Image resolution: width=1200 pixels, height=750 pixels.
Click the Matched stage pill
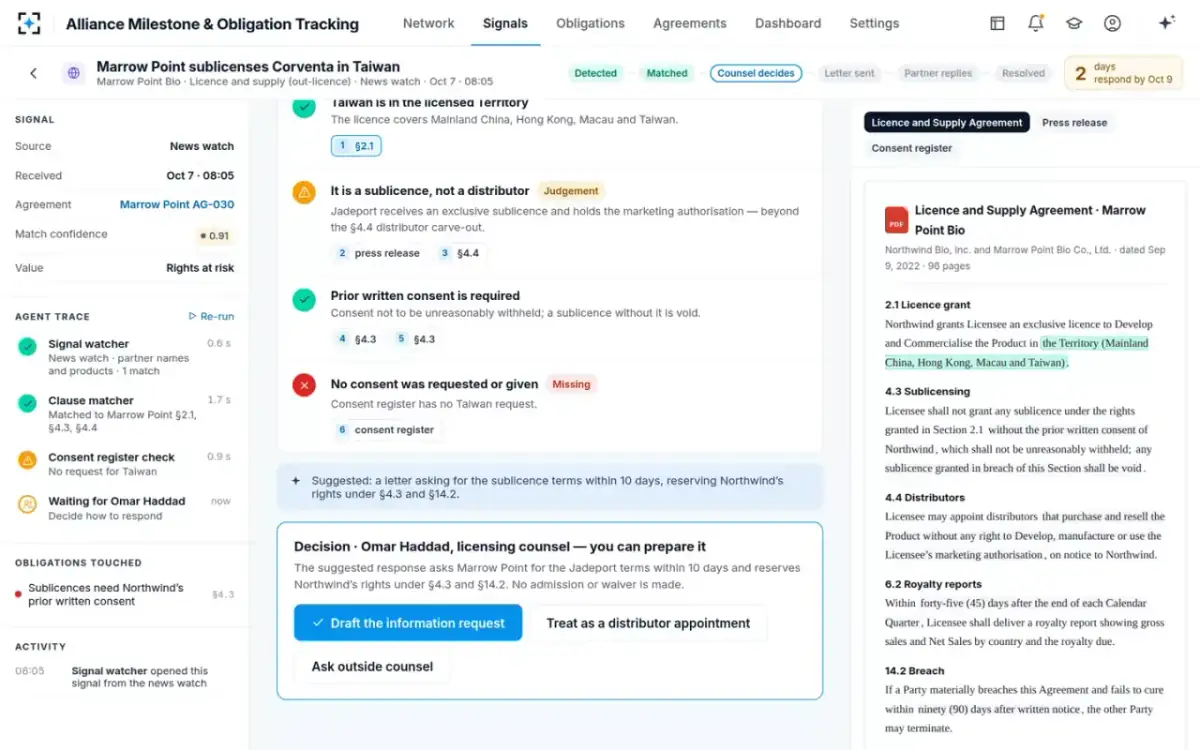pyautogui.click(x=667, y=73)
